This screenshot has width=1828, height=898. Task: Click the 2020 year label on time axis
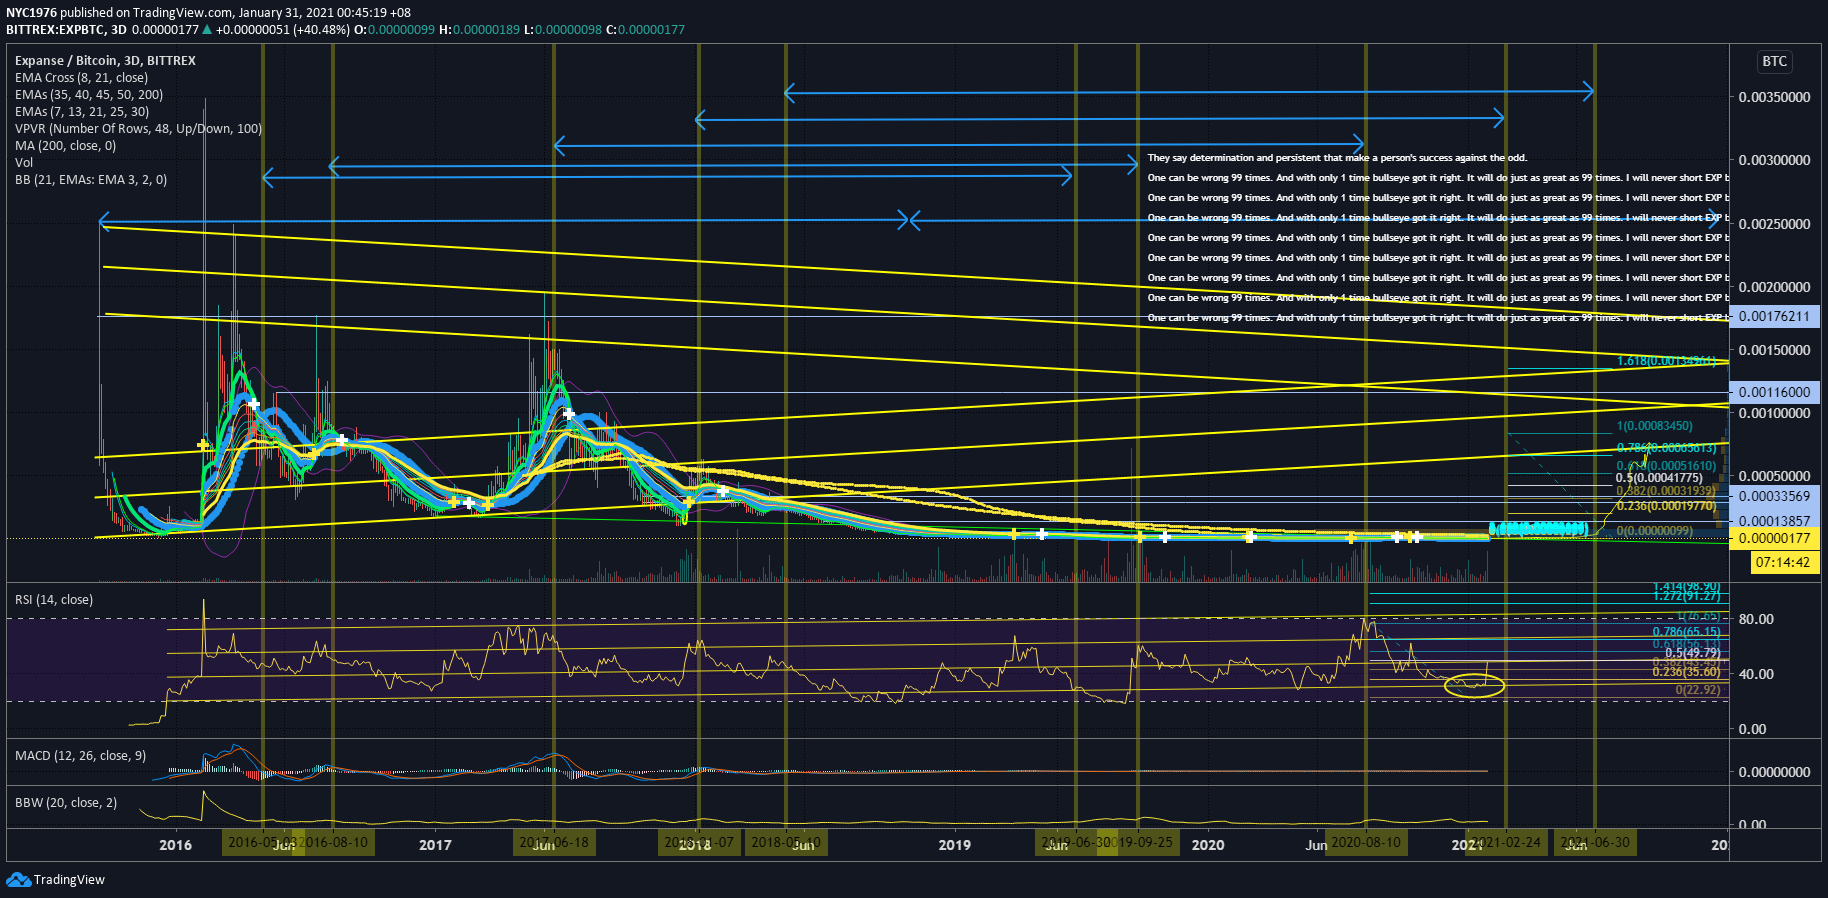coord(1208,845)
